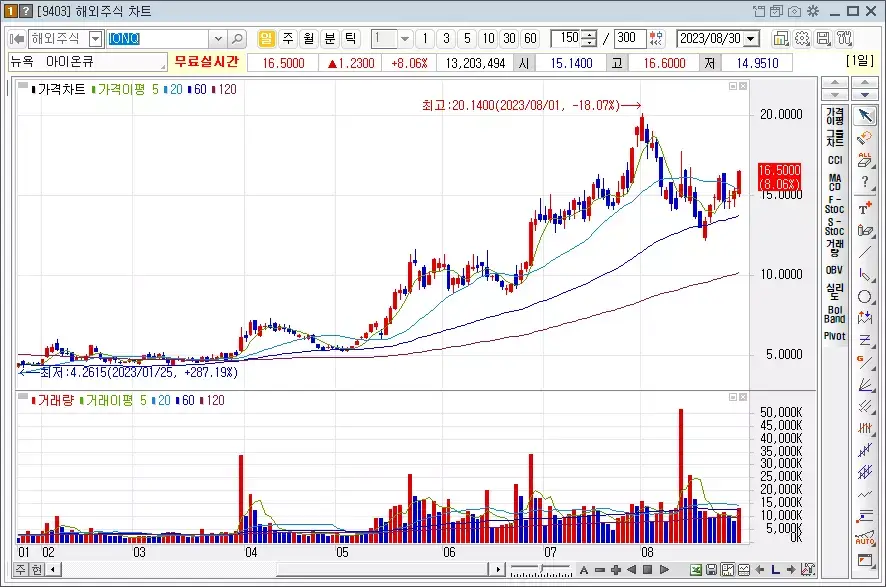Viewport: 886px width, 587px height.
Task: Add the CCI indicator
Action: [835, 160]
